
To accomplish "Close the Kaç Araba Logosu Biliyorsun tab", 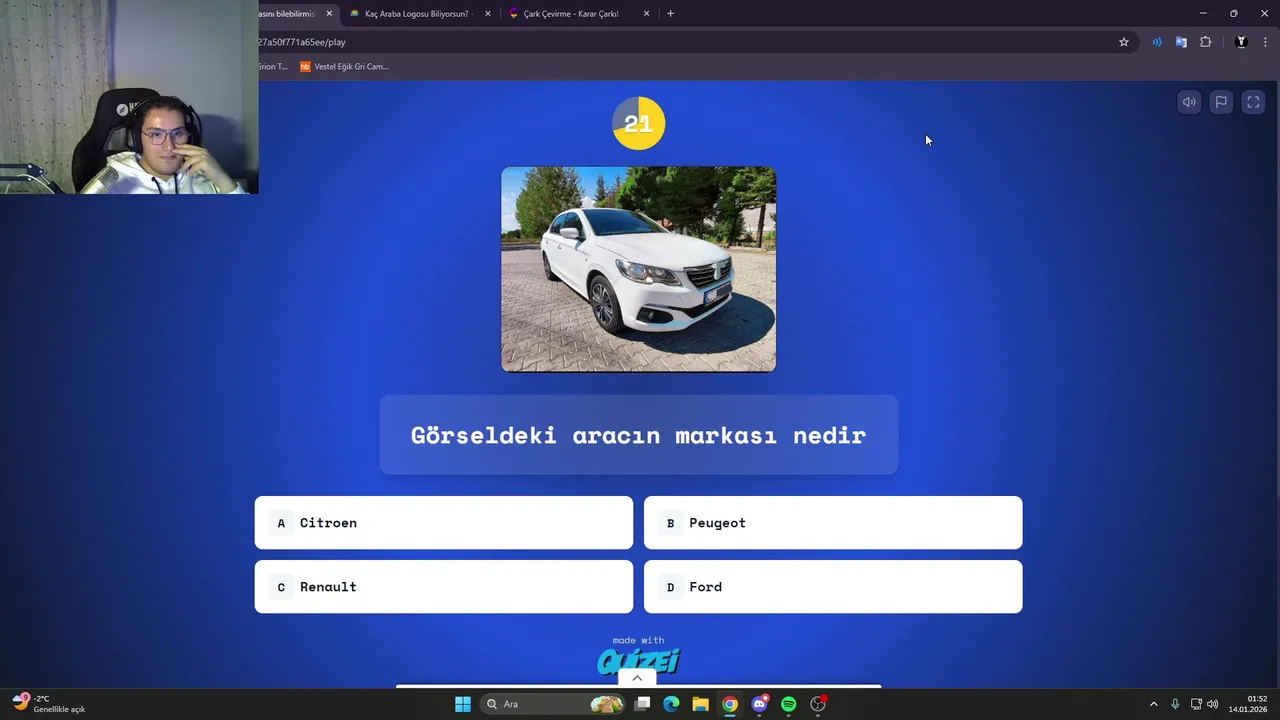I will 488,14.
